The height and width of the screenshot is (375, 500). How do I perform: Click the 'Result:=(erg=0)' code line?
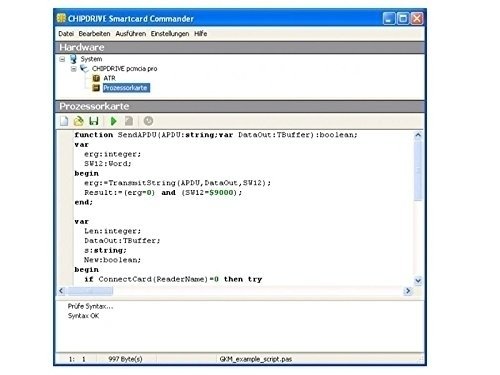[x=163, y=192]
